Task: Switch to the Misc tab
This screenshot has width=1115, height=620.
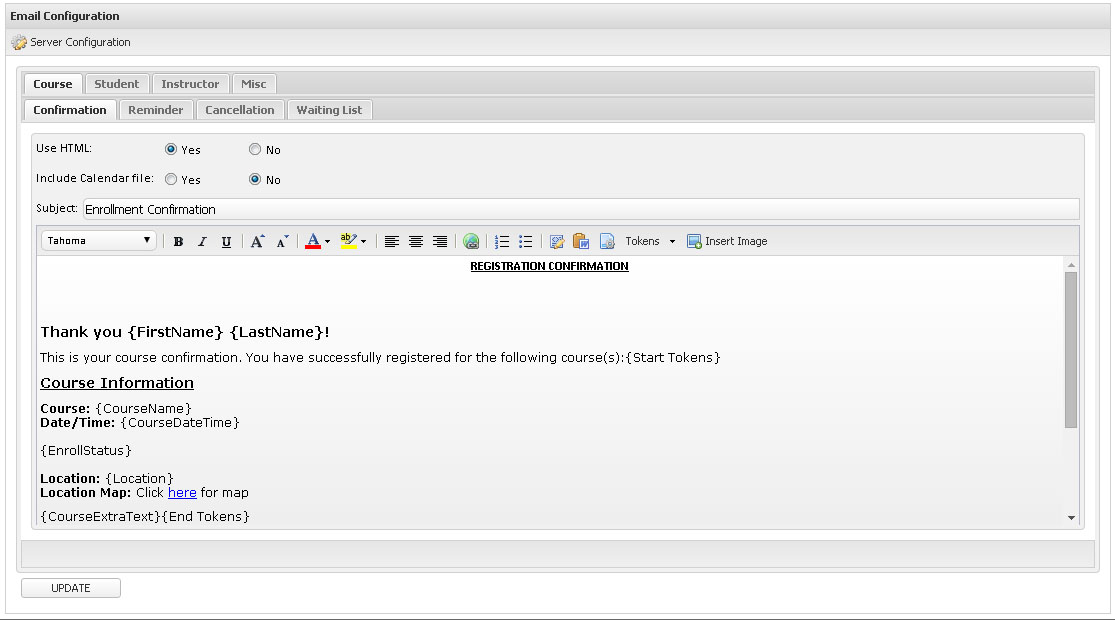Action: click(254, 84)
